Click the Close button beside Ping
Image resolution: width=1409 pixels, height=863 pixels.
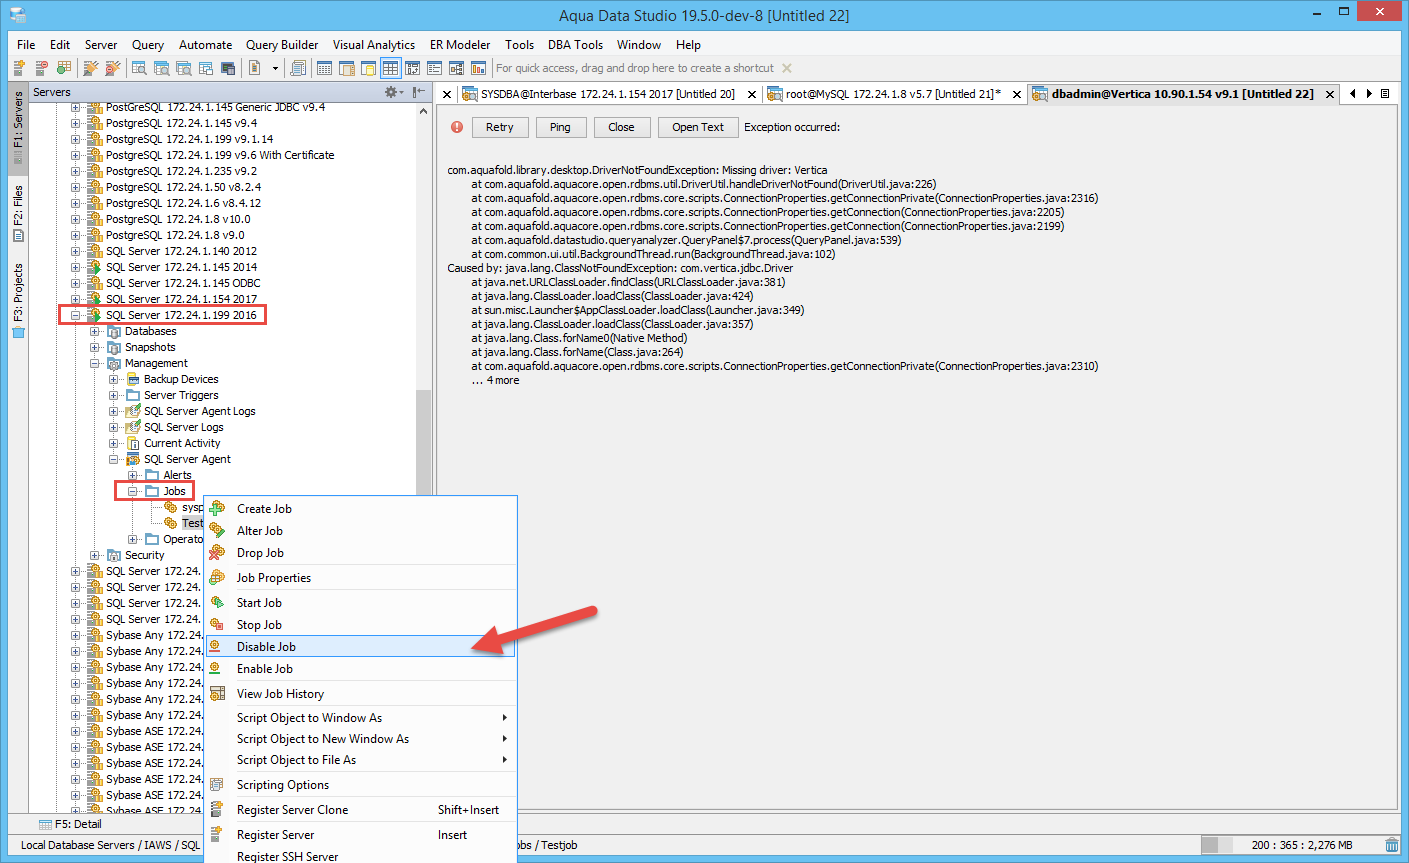click(x=621, y=127)
